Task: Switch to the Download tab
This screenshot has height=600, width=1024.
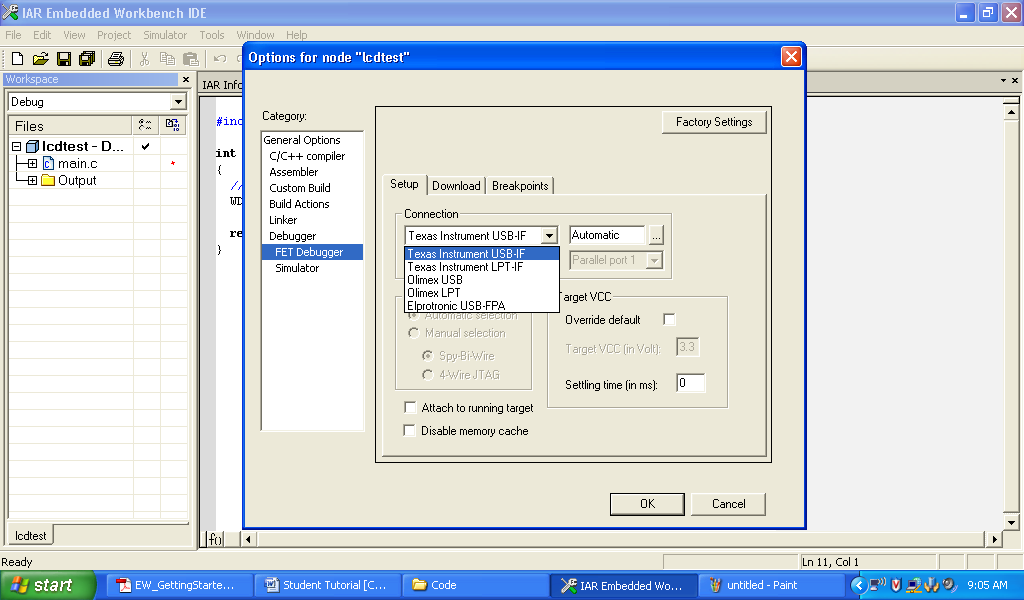Action: (x=456, y=186)
